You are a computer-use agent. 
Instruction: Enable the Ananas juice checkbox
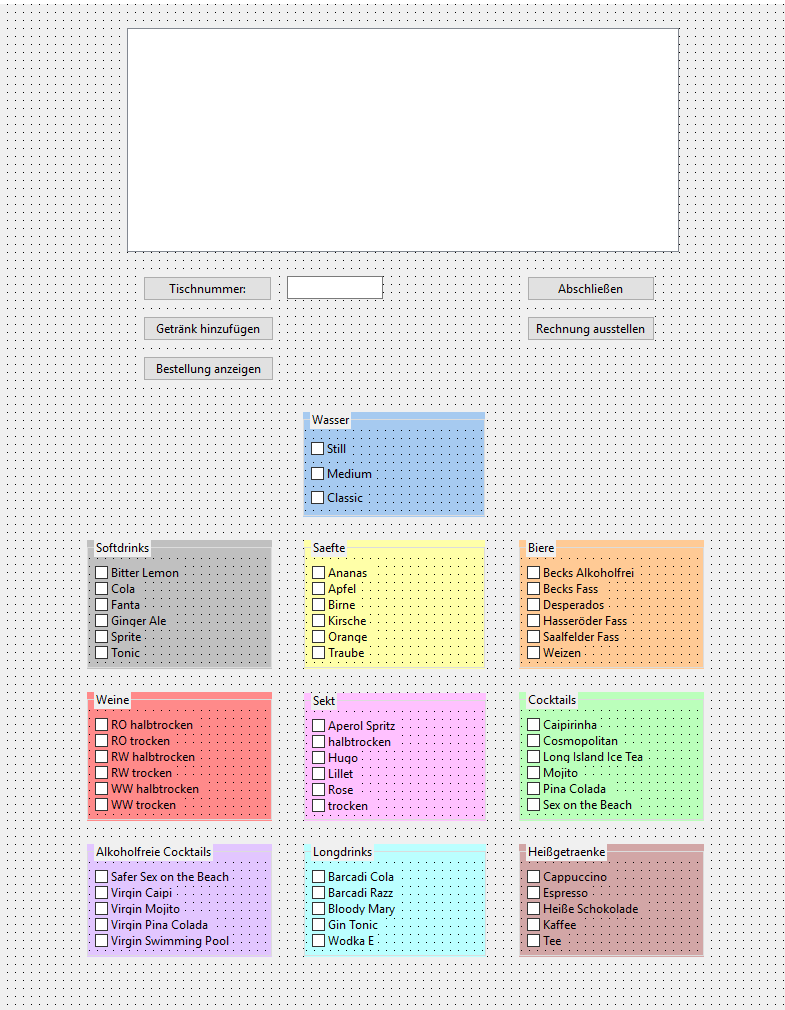pos(319,573)
